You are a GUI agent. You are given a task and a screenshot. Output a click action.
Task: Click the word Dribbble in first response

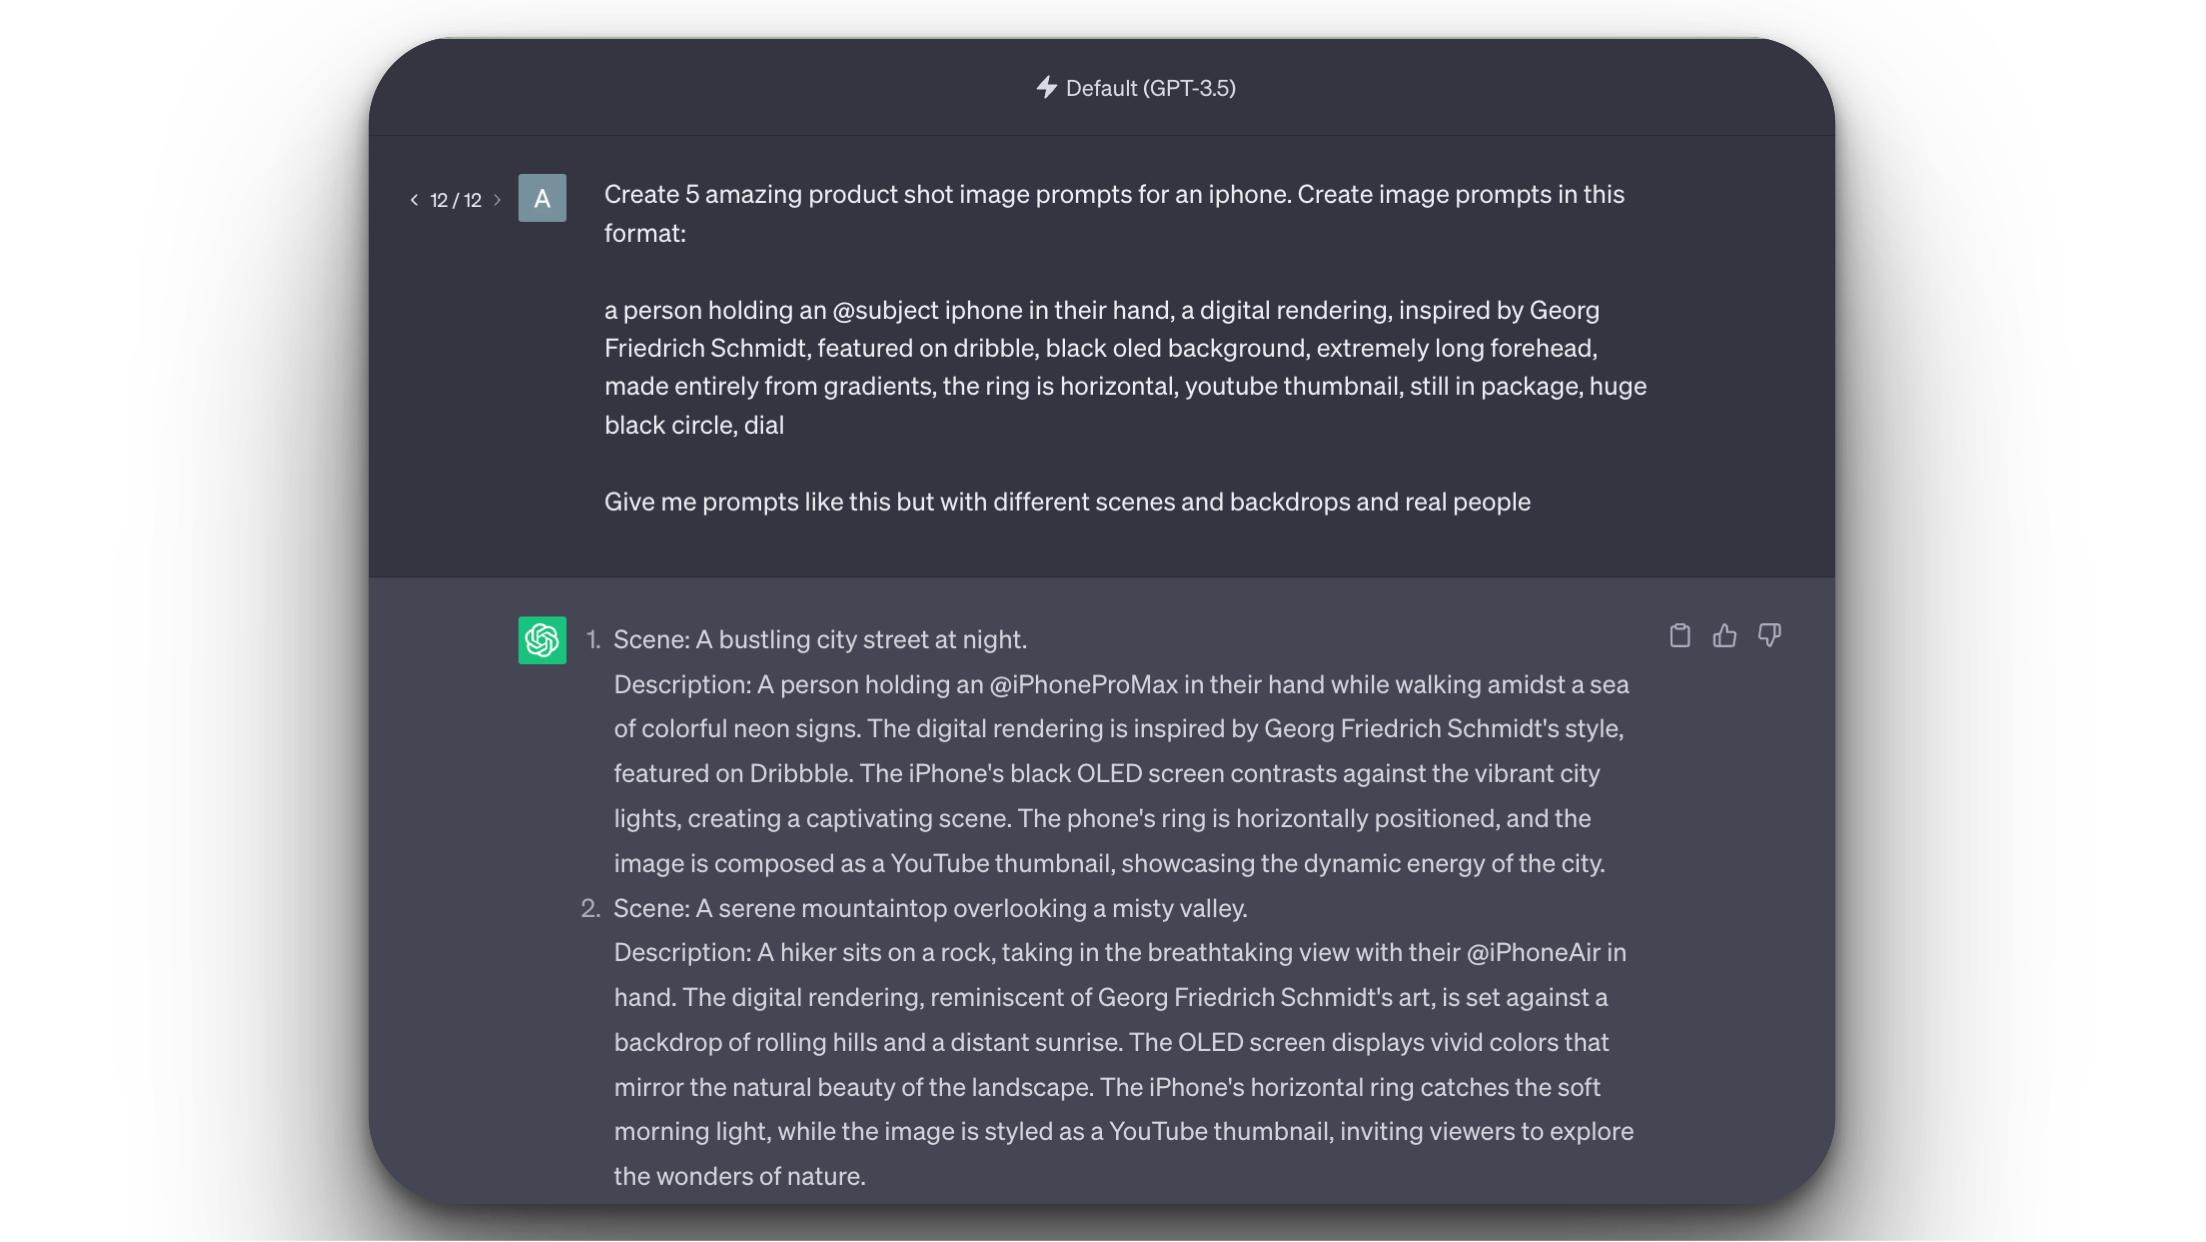(x=800, y=774)
